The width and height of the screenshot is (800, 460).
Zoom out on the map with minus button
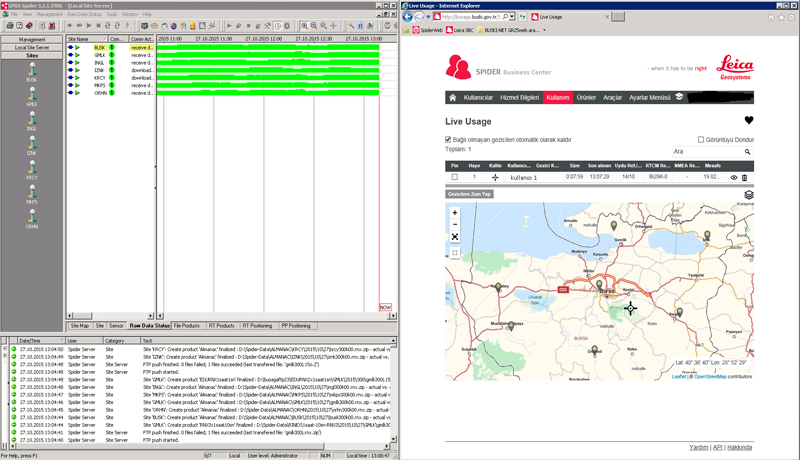[455, 224]
